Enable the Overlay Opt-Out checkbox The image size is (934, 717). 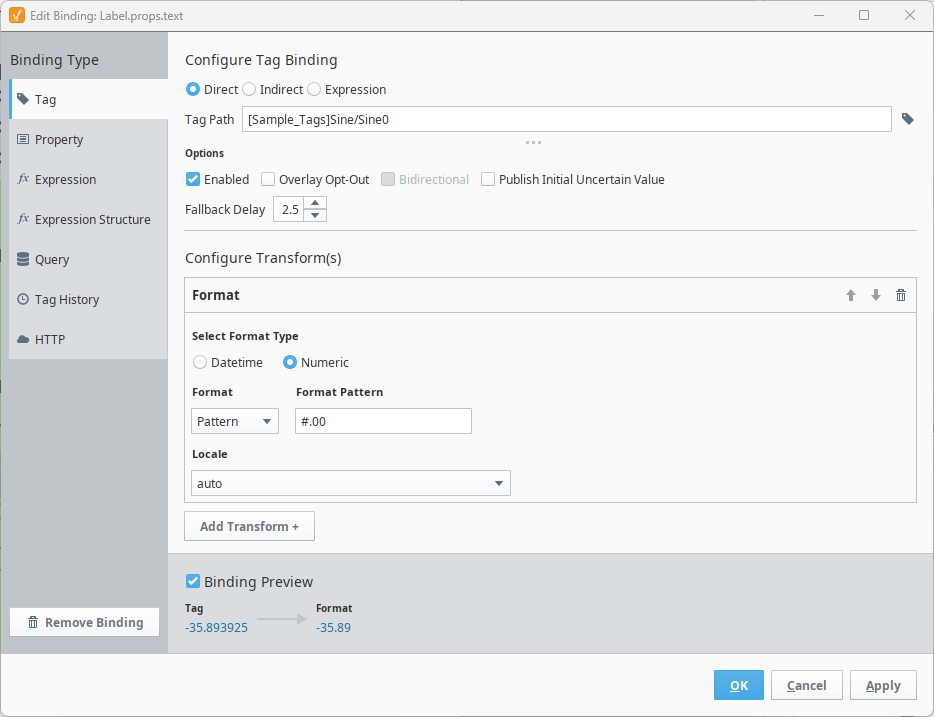pos(268,179)
